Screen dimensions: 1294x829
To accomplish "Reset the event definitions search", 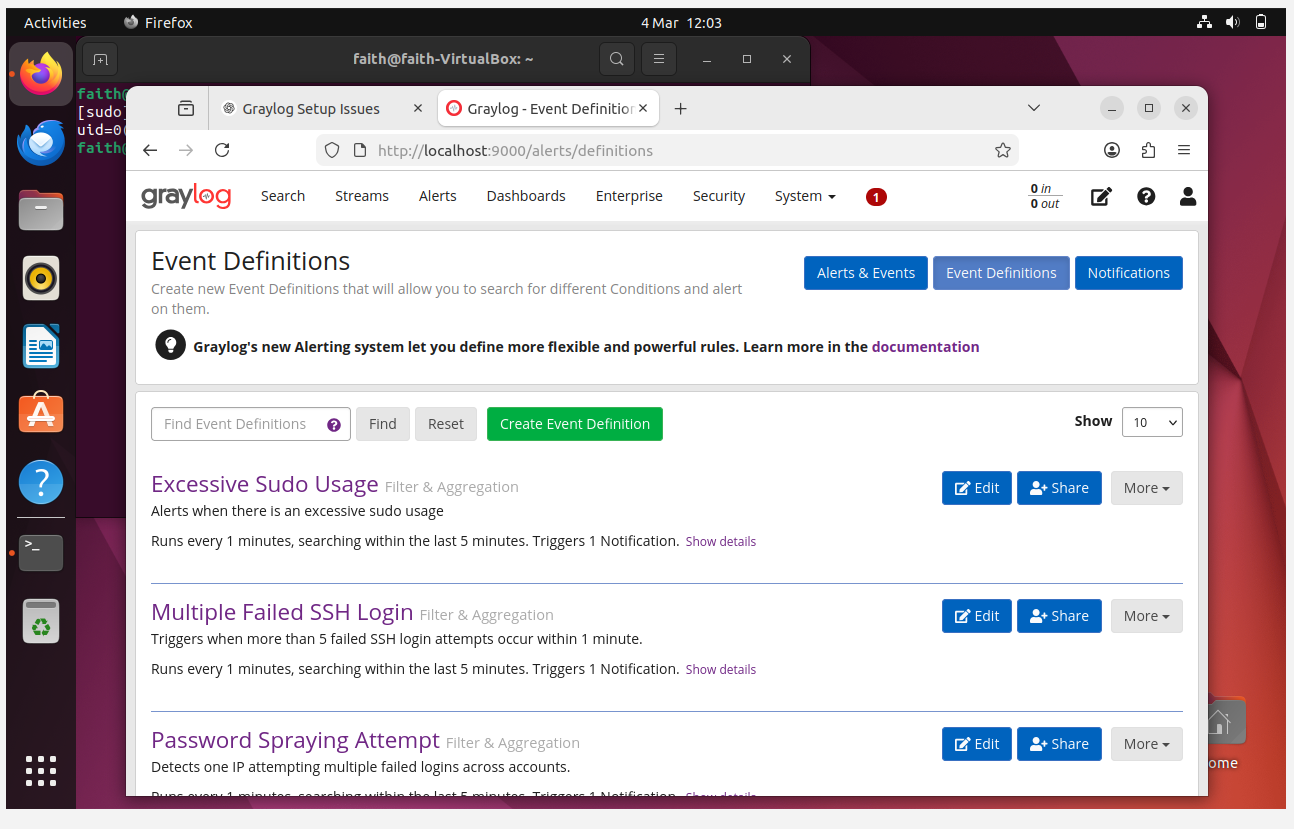I will [446, 424].
